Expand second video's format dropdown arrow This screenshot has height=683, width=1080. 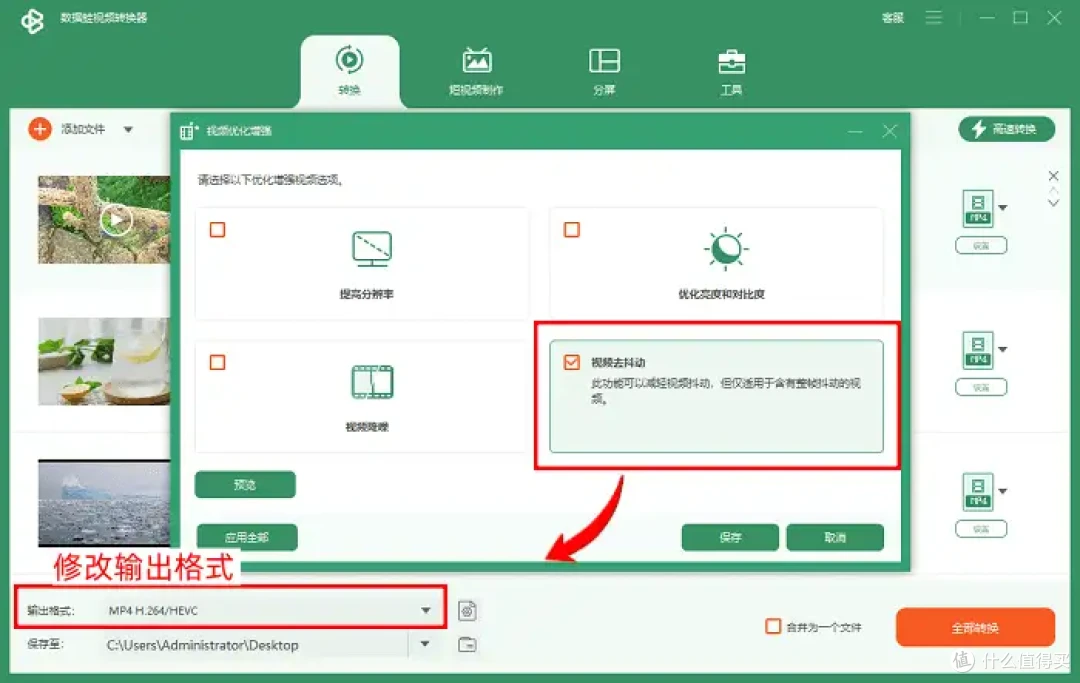point(1003,350)
